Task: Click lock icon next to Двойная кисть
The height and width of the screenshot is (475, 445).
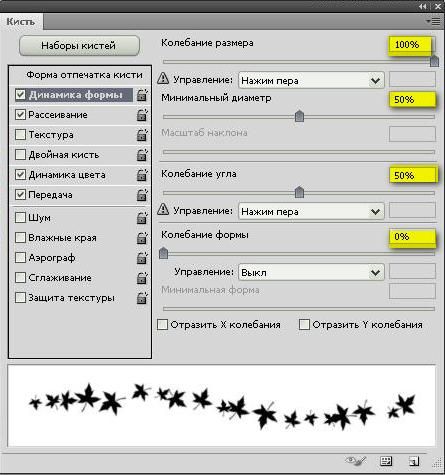Action: coord(142,155)
